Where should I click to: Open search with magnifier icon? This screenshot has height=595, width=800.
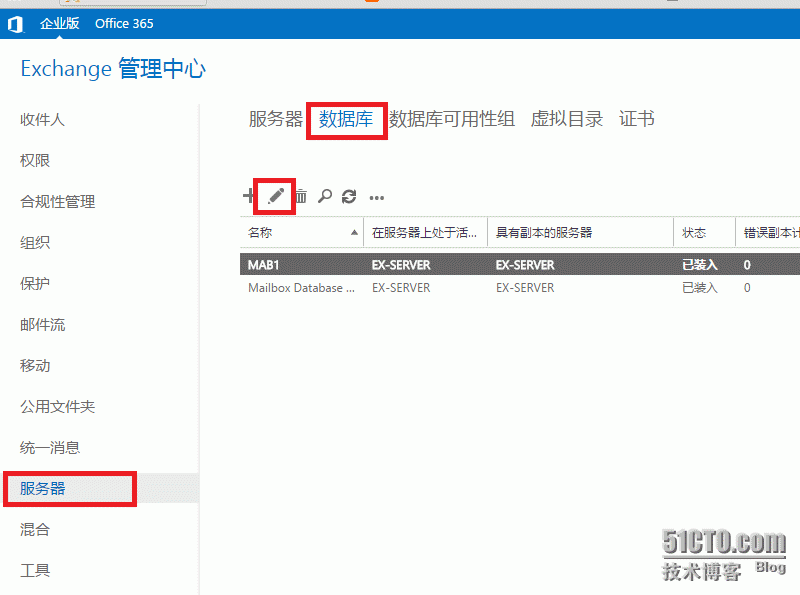[324, 196]
